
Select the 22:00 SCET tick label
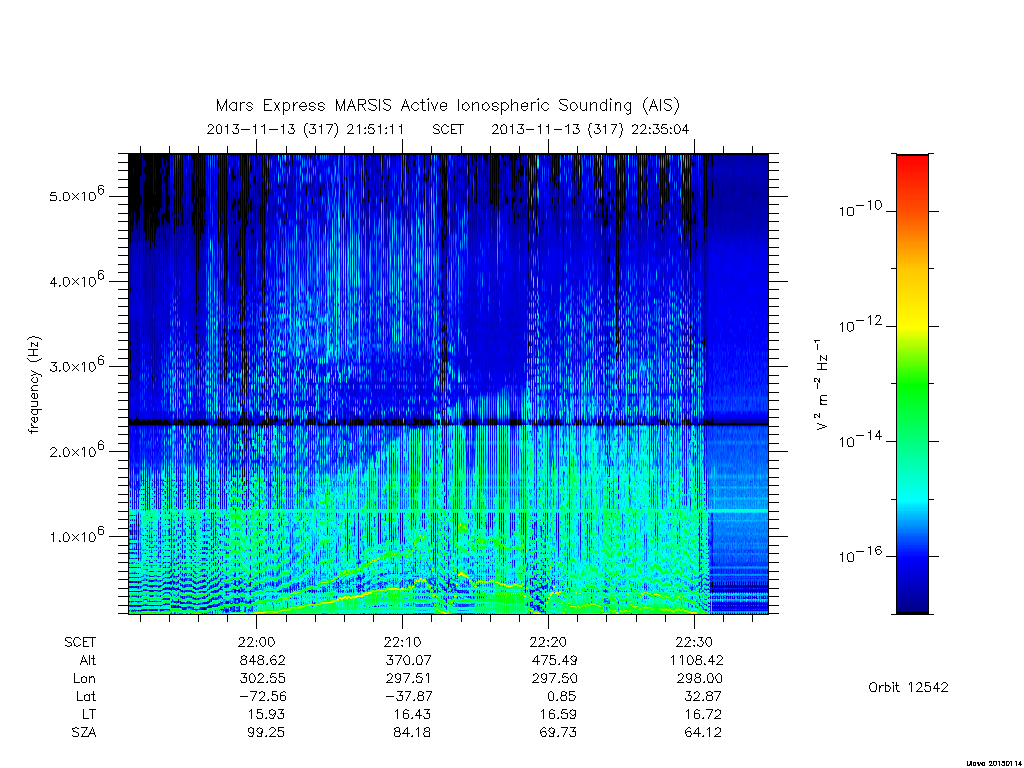coord(256,642)
